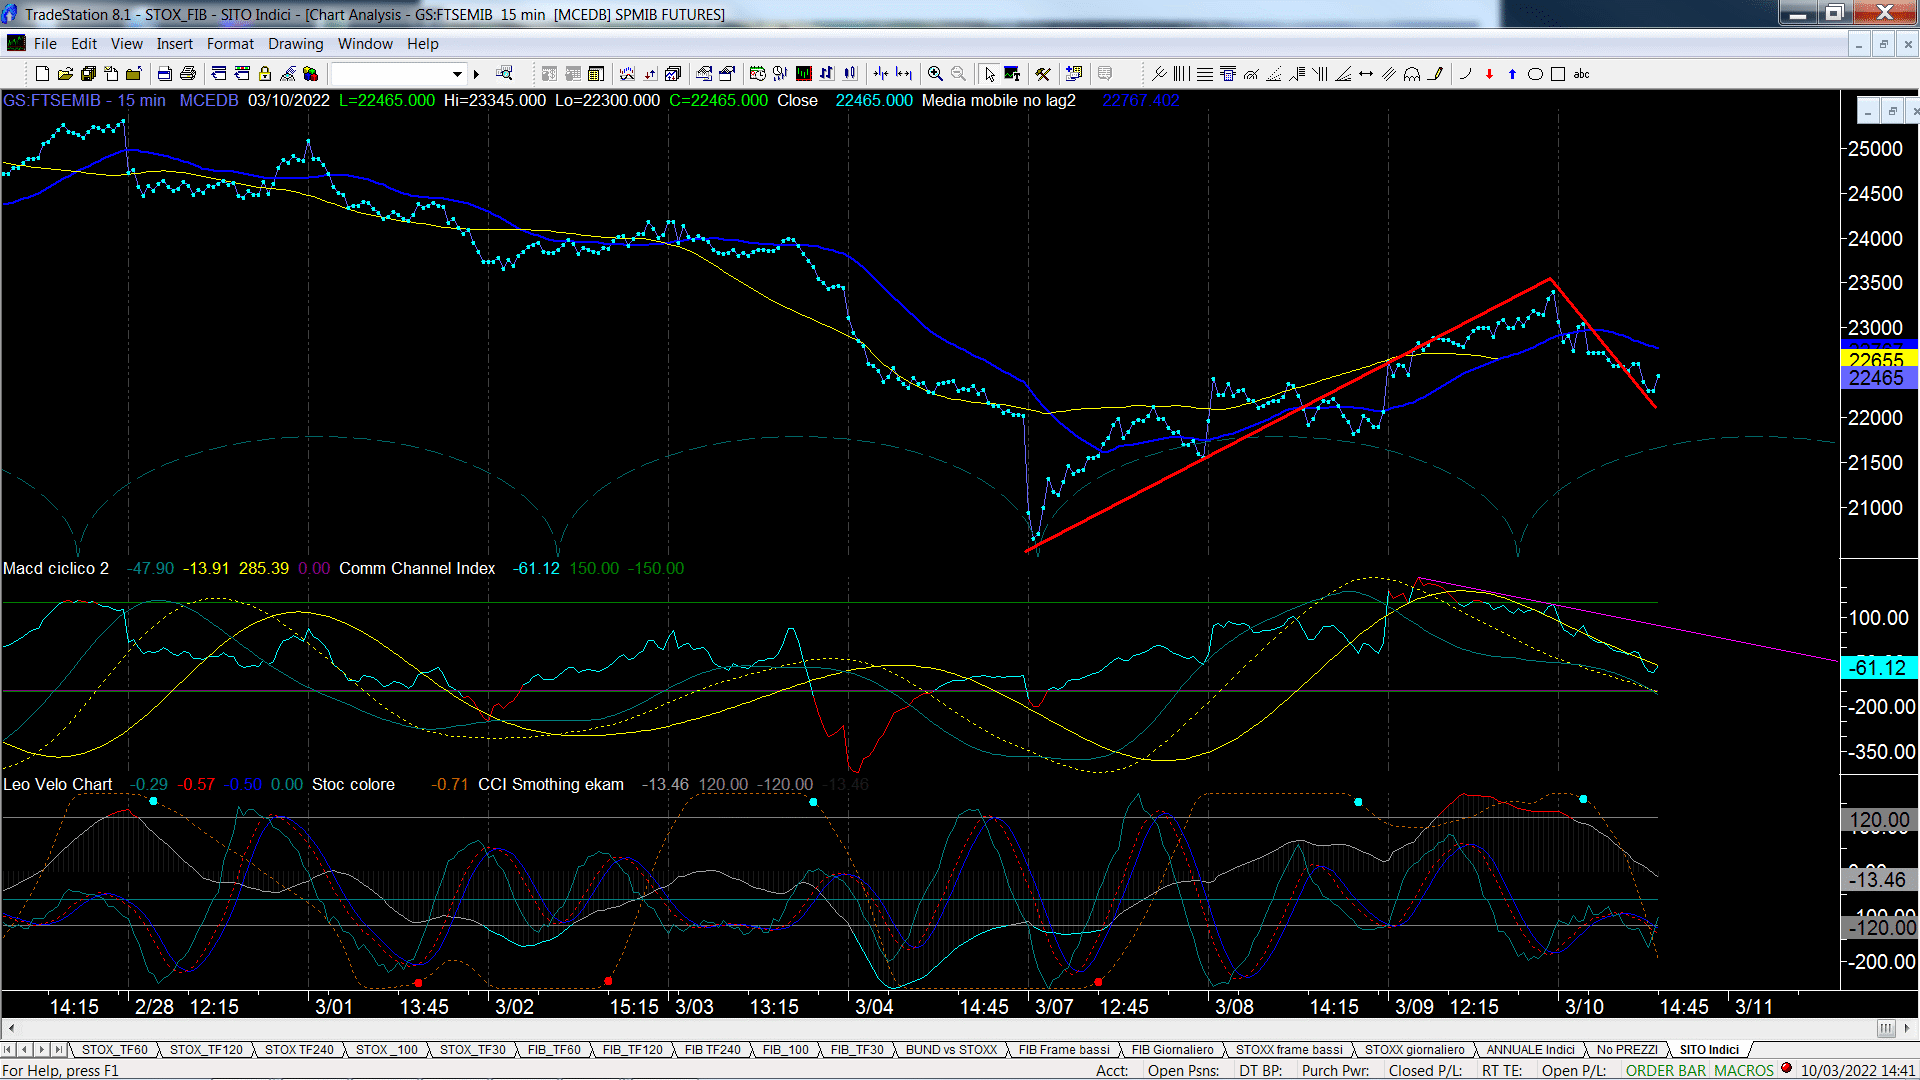1920x1080 pixels.
Task: Click the MACROS status button
Action: pos(1744,1070)
